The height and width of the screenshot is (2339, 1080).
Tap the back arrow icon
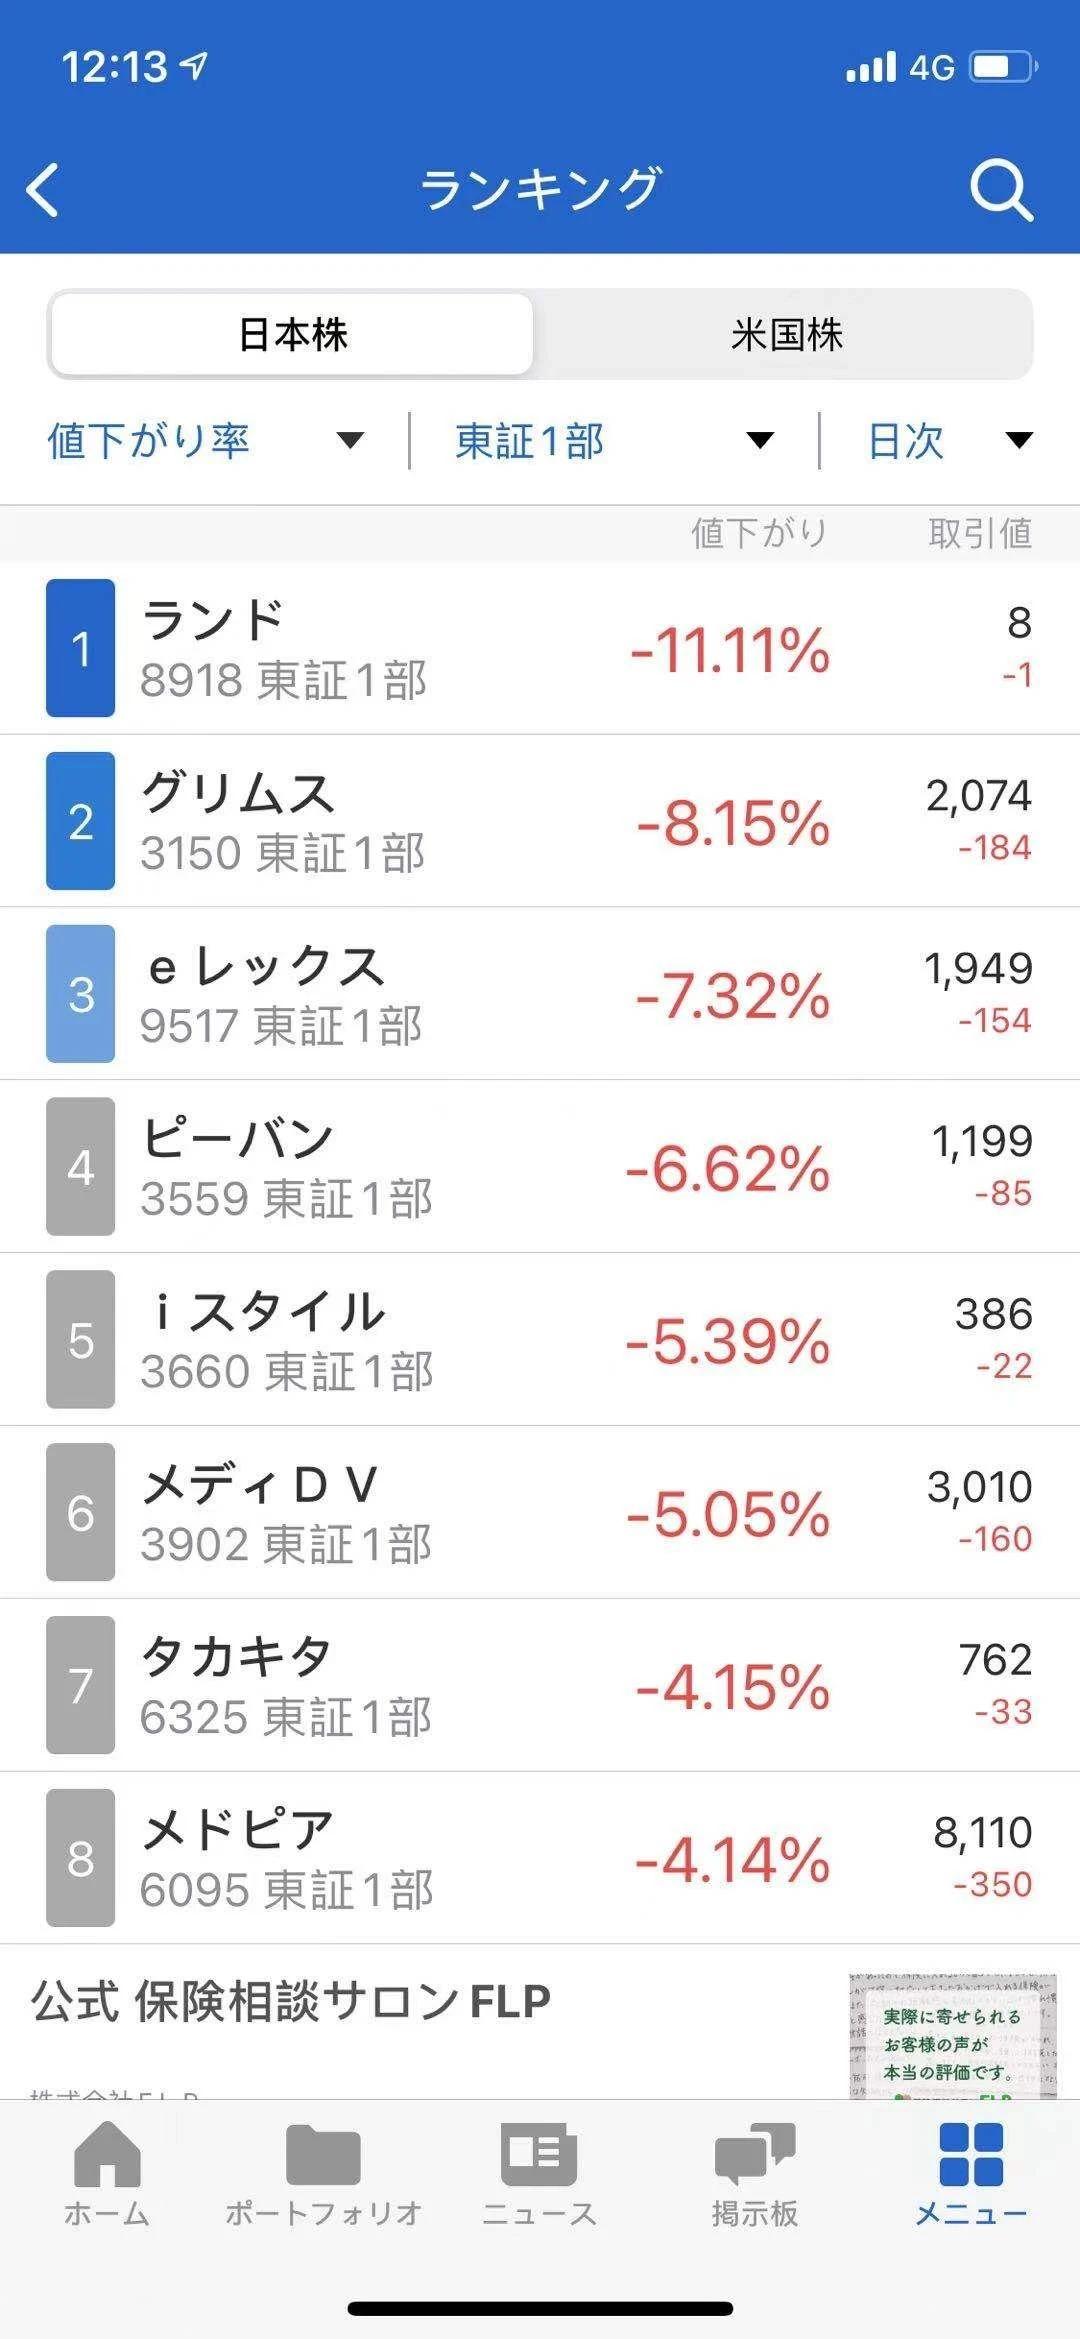coord(44,190)
